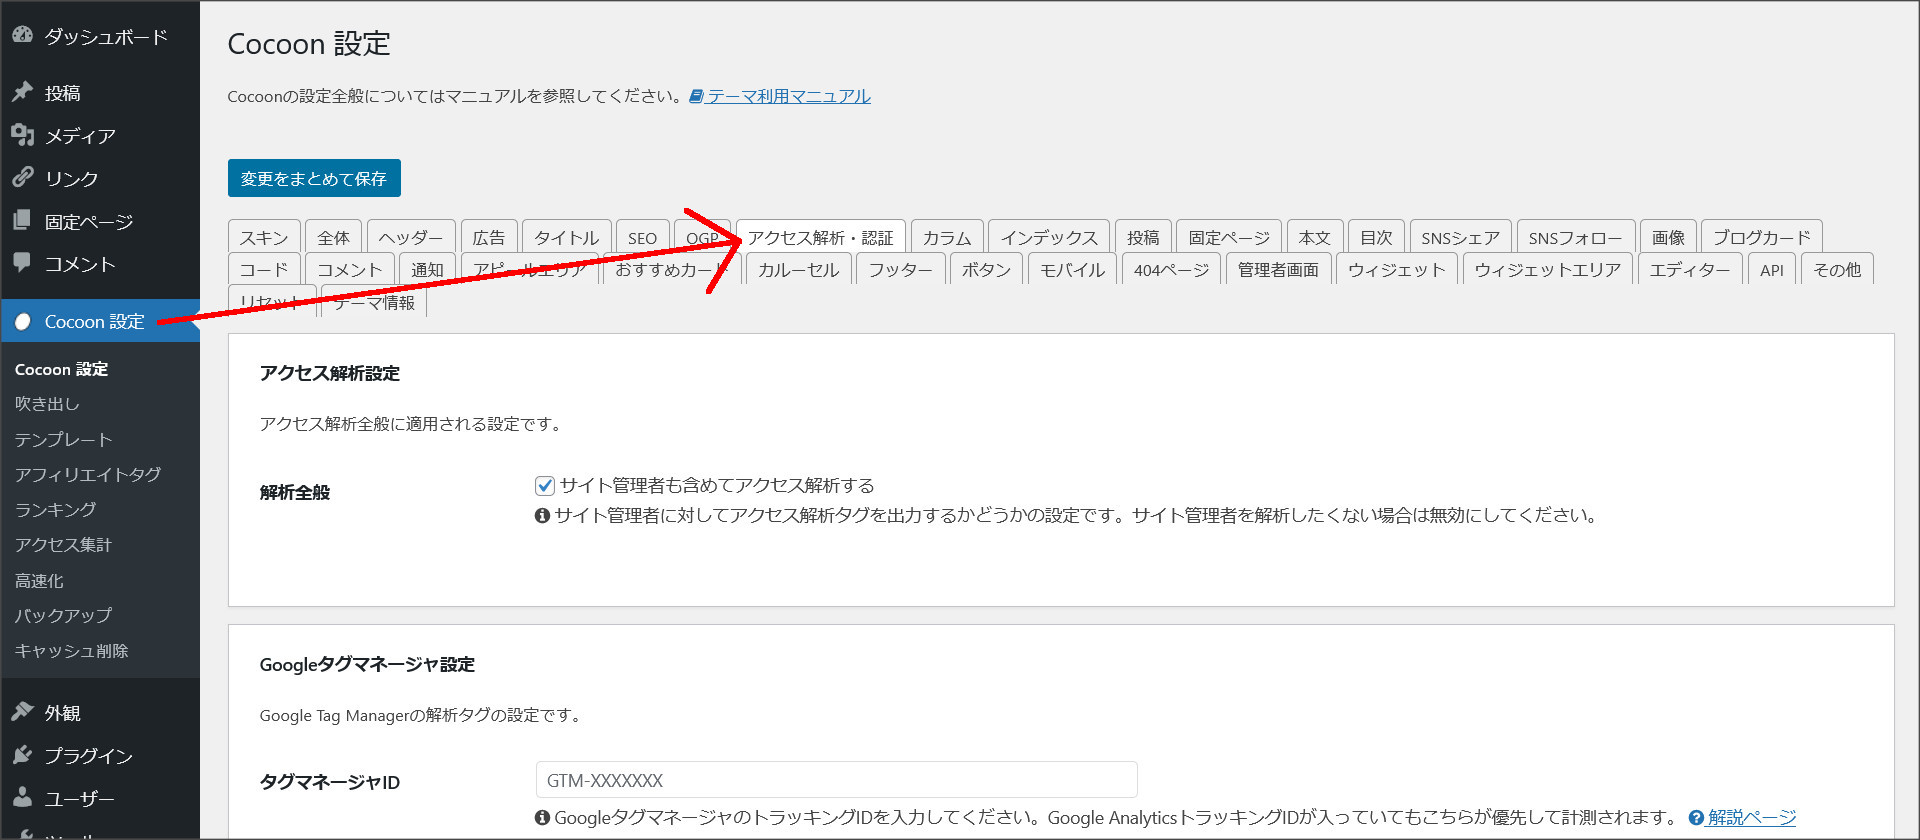Open the SNSシェア tab
The width and height of the screenshot is (1920, 840).
pos(1461,237)
